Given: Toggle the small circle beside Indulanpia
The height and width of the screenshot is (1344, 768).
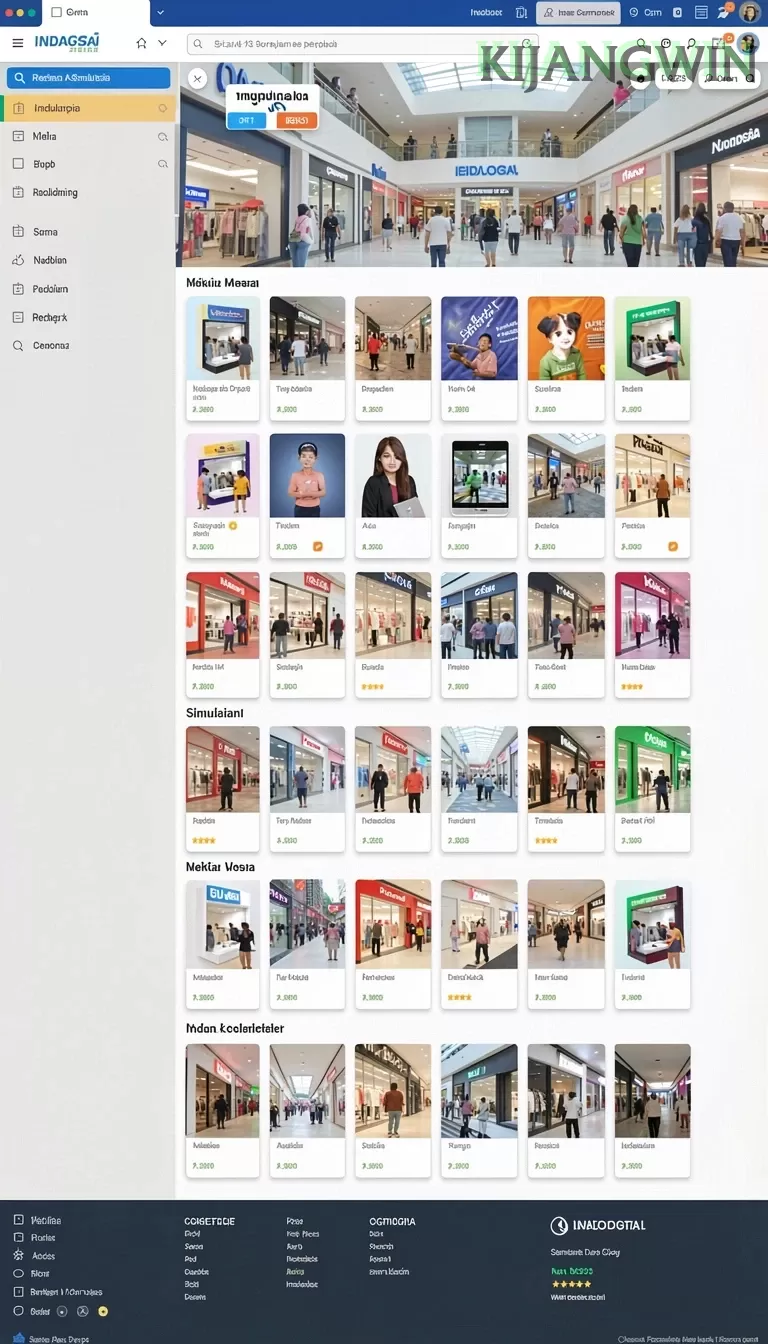Looking at the screenshot, I should (163, 108).
